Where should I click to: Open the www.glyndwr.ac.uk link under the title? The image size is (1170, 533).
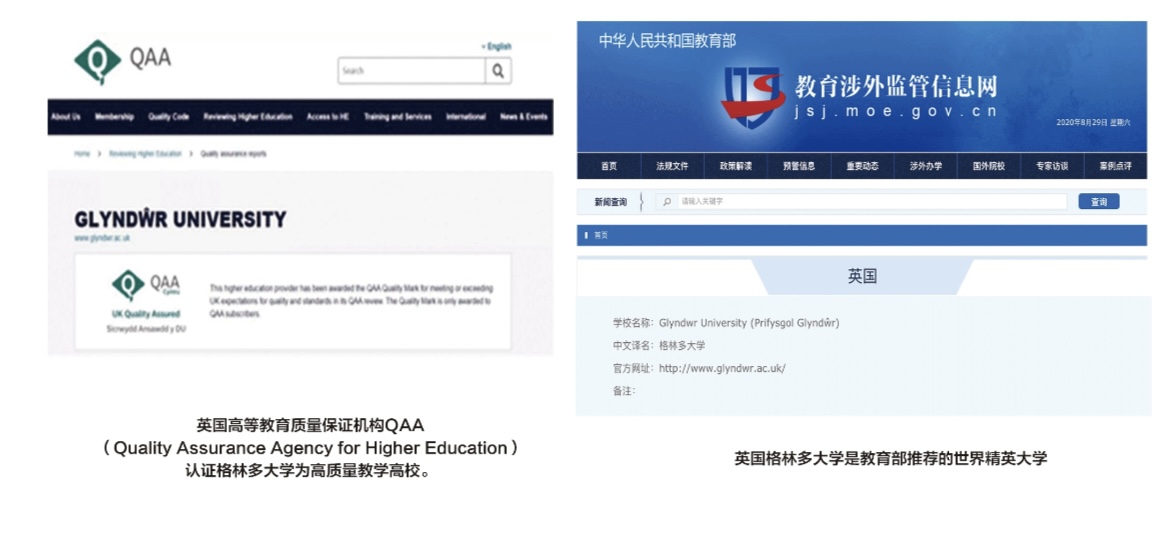pos(102,238)
